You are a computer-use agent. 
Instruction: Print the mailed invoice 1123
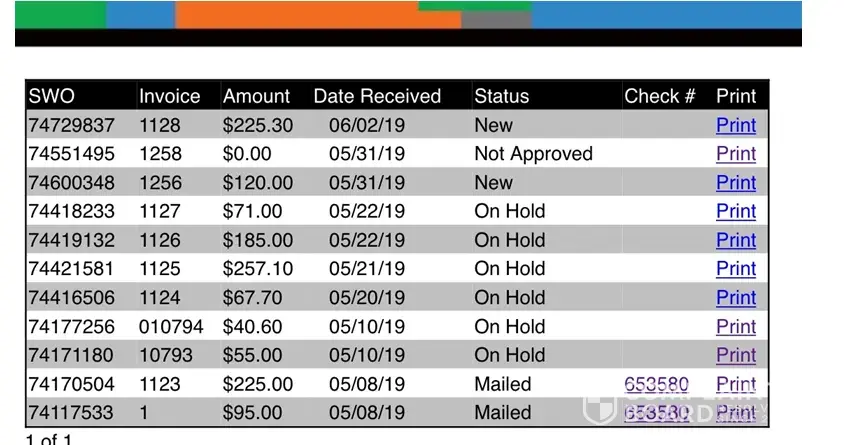pos(736,385)
